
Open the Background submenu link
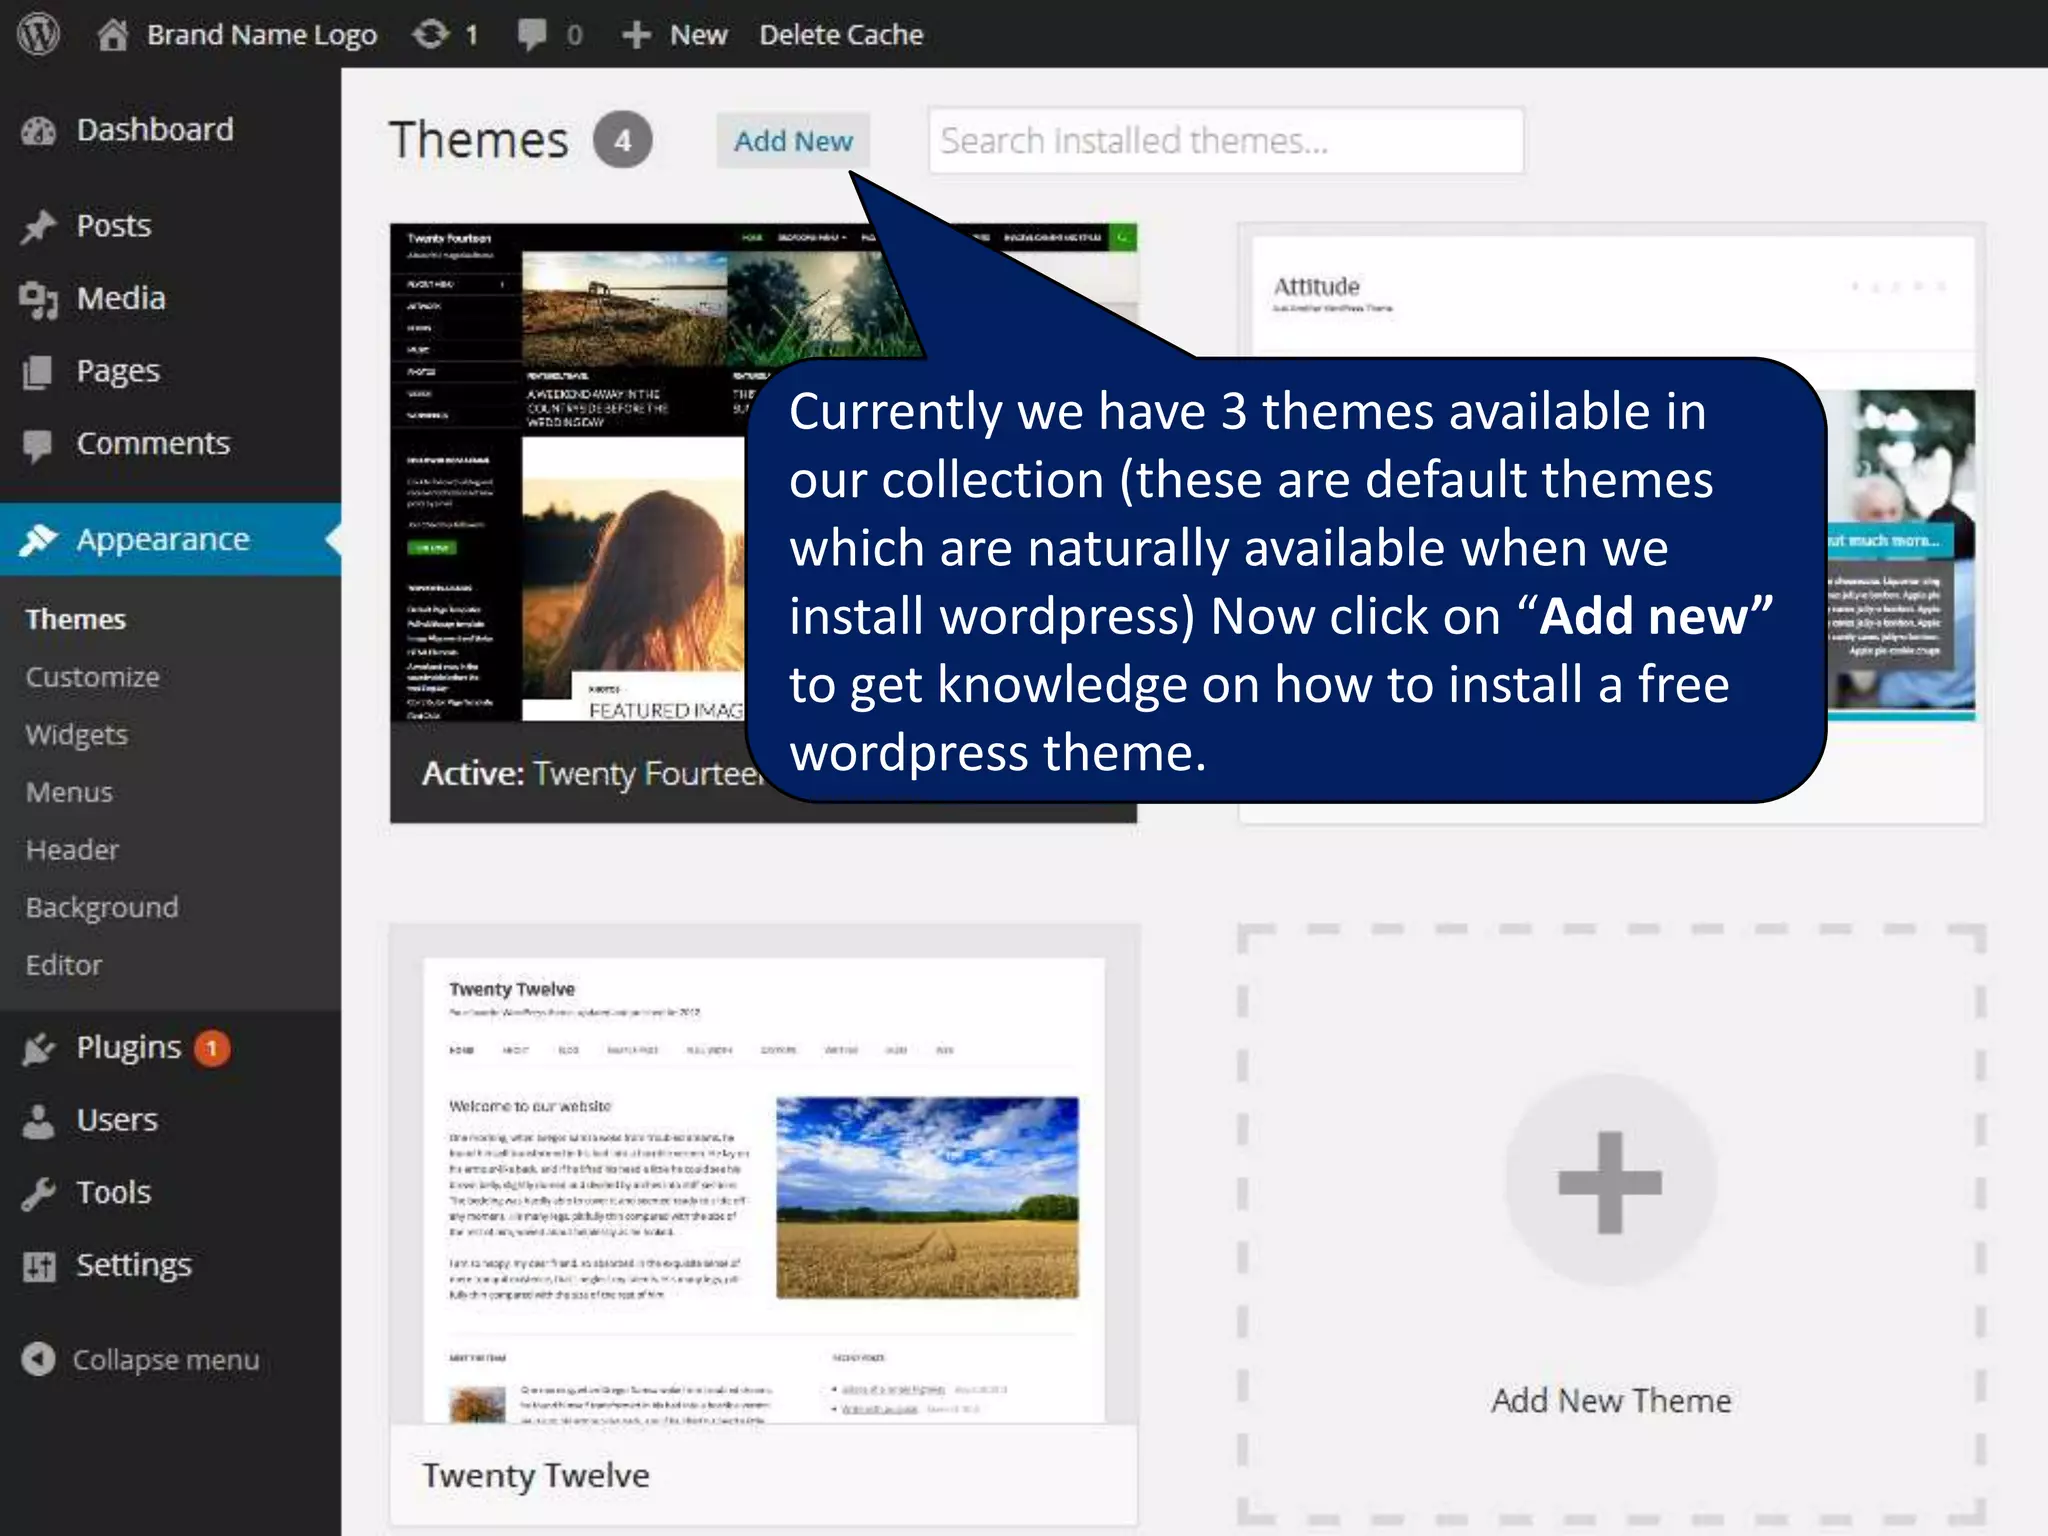(102, 908)
